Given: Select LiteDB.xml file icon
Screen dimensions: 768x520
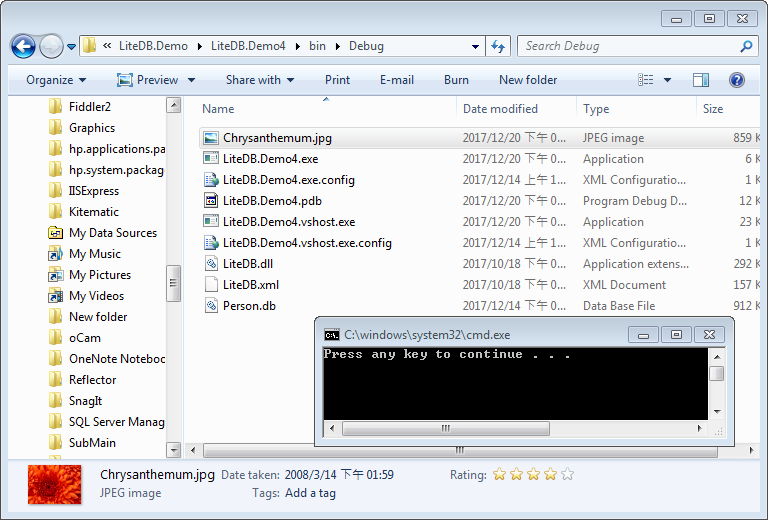Looking at the screenshot, I should (x=211, y=284).
